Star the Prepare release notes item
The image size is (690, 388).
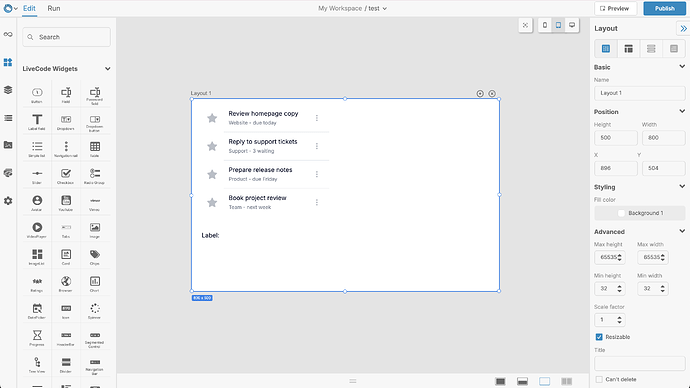coord(212,174)
